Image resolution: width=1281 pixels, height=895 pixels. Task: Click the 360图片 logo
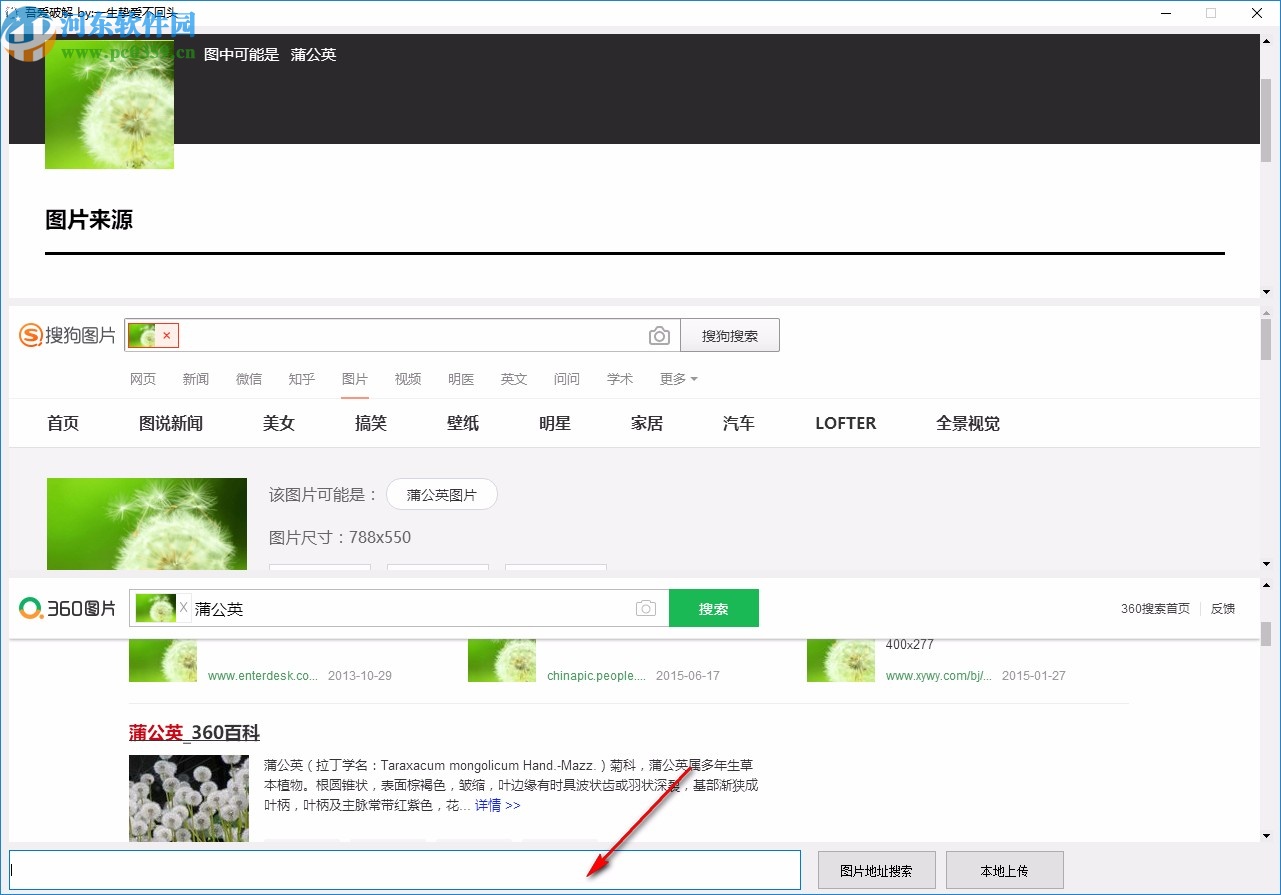(66, 607)
